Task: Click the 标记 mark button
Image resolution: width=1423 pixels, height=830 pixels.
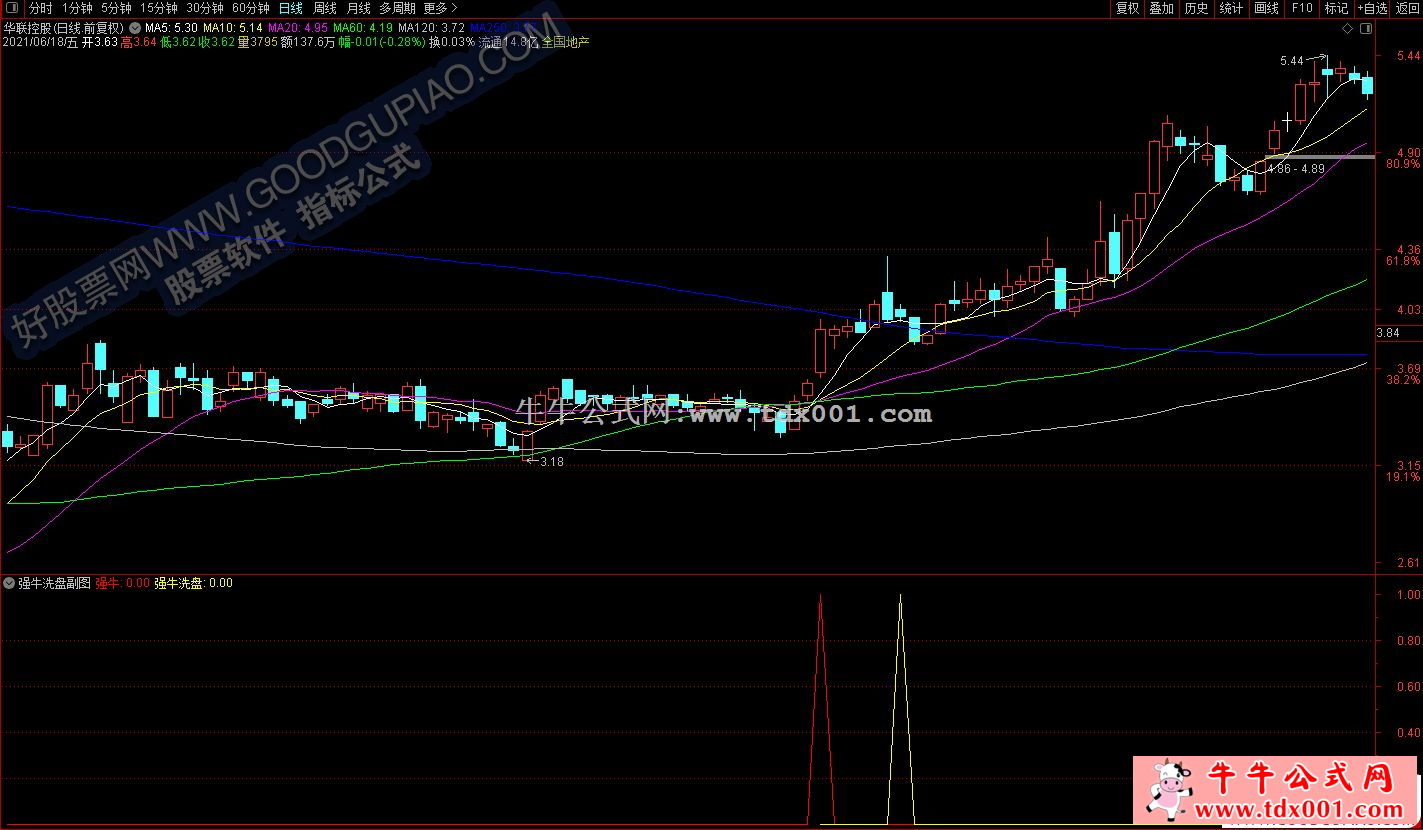Action: point(1336,8)
